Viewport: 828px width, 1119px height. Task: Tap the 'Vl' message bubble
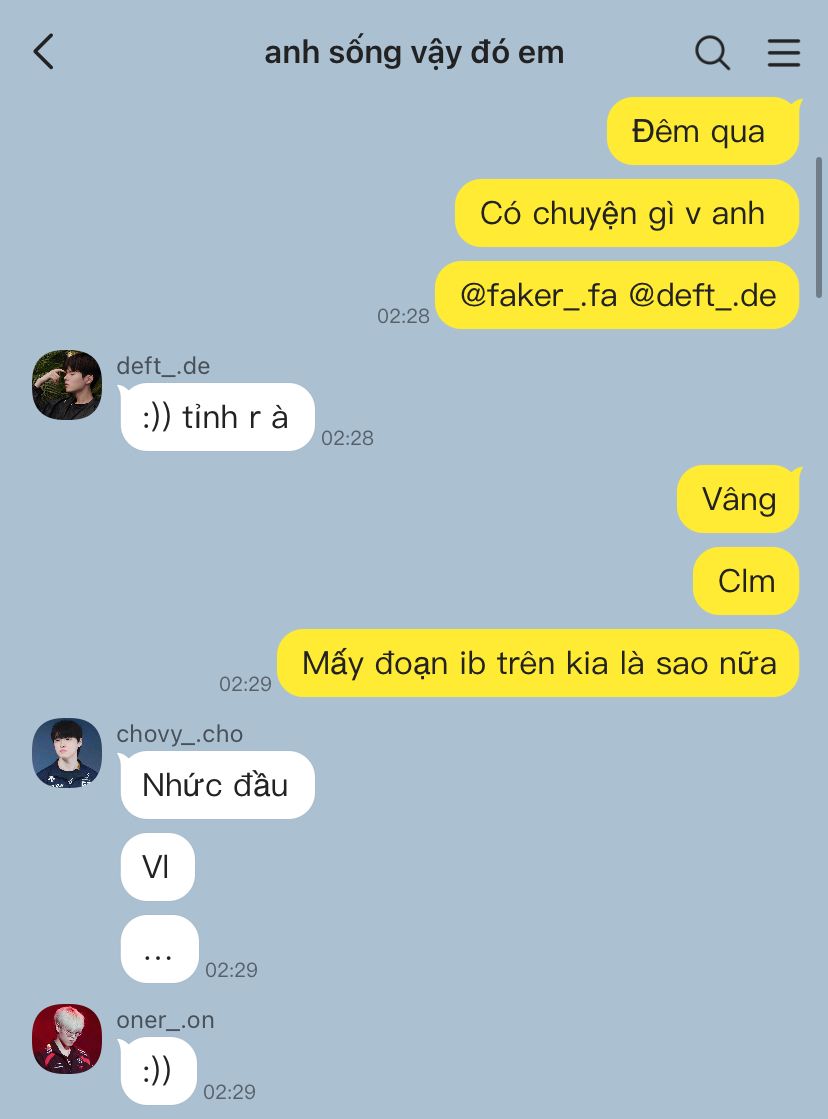(x=157, y=867)
